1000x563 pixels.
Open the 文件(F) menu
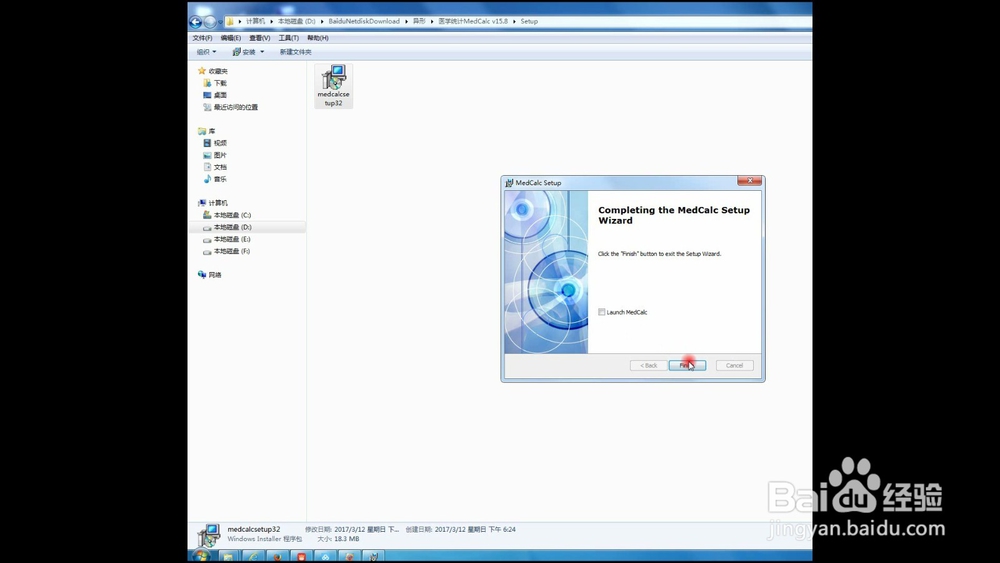(202, 38)
